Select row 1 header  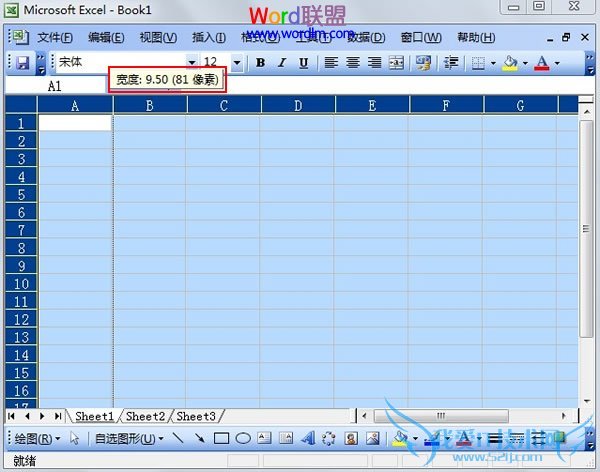point(21,123)
